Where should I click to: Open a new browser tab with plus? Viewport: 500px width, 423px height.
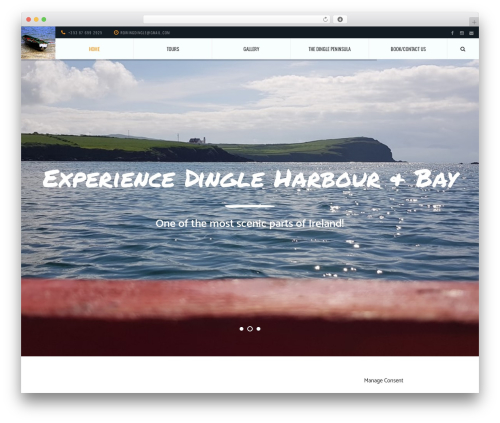coord(474,22)
